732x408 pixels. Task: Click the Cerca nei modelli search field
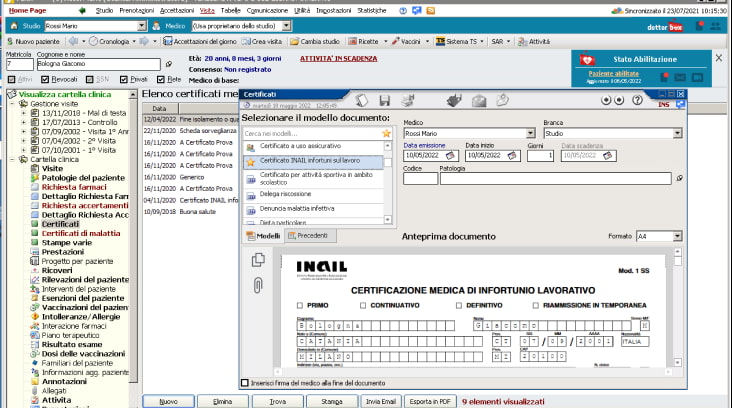(x=312, y=134)
